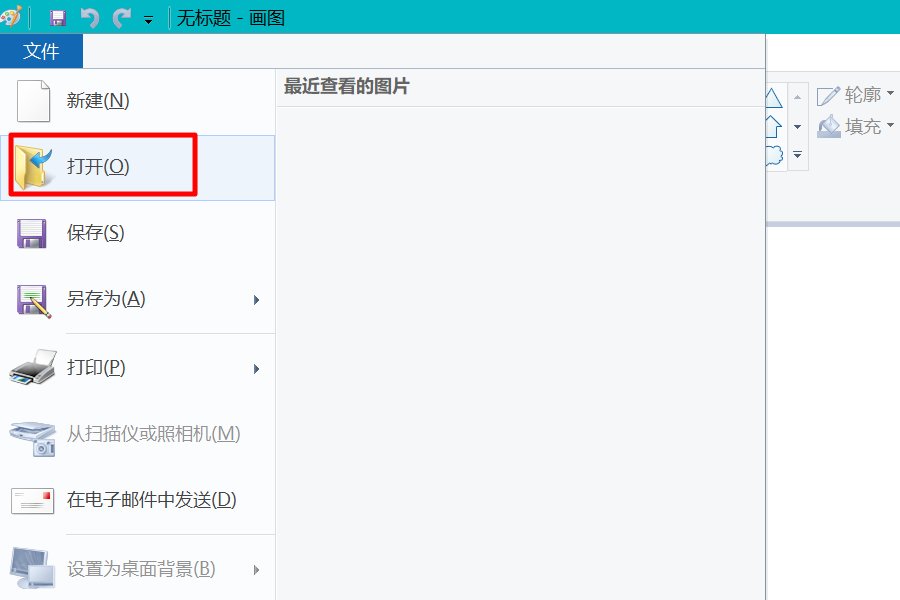Open the 填充 dropdown arrow
This screenshot has width=900, height=600.
(x=890, y=127)
